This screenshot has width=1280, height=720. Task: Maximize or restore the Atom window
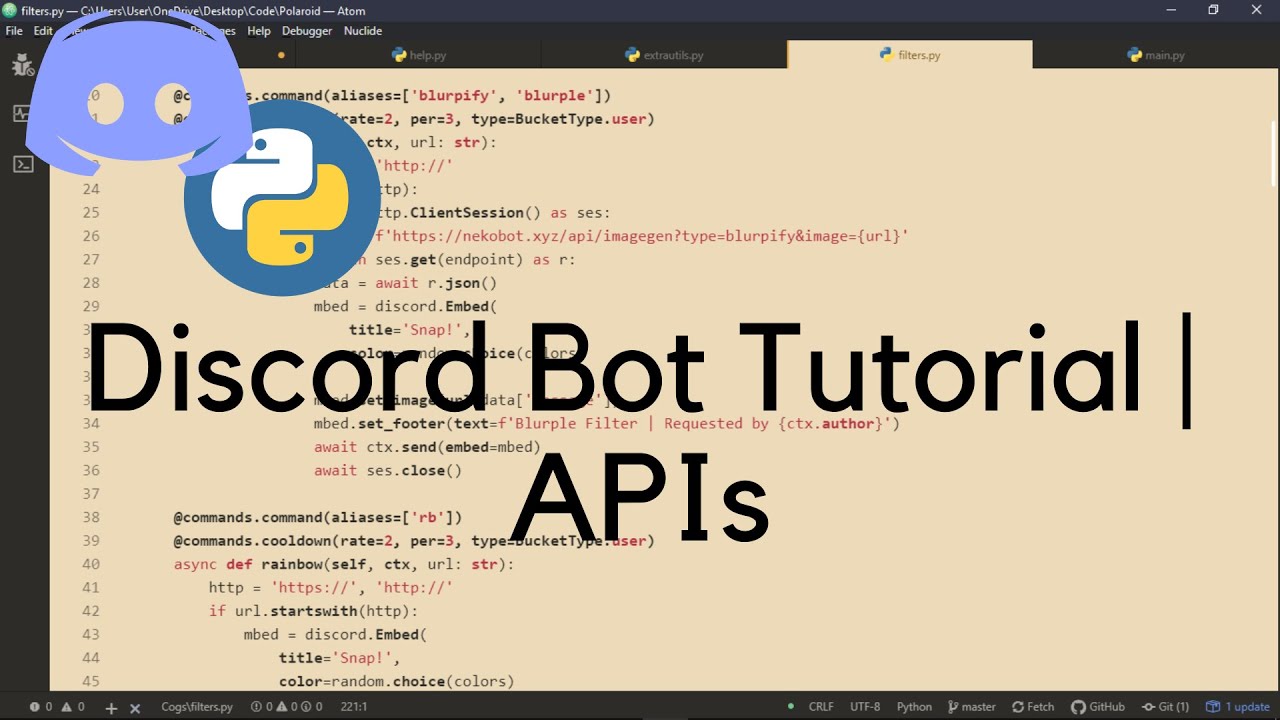tap(1213, 9)
